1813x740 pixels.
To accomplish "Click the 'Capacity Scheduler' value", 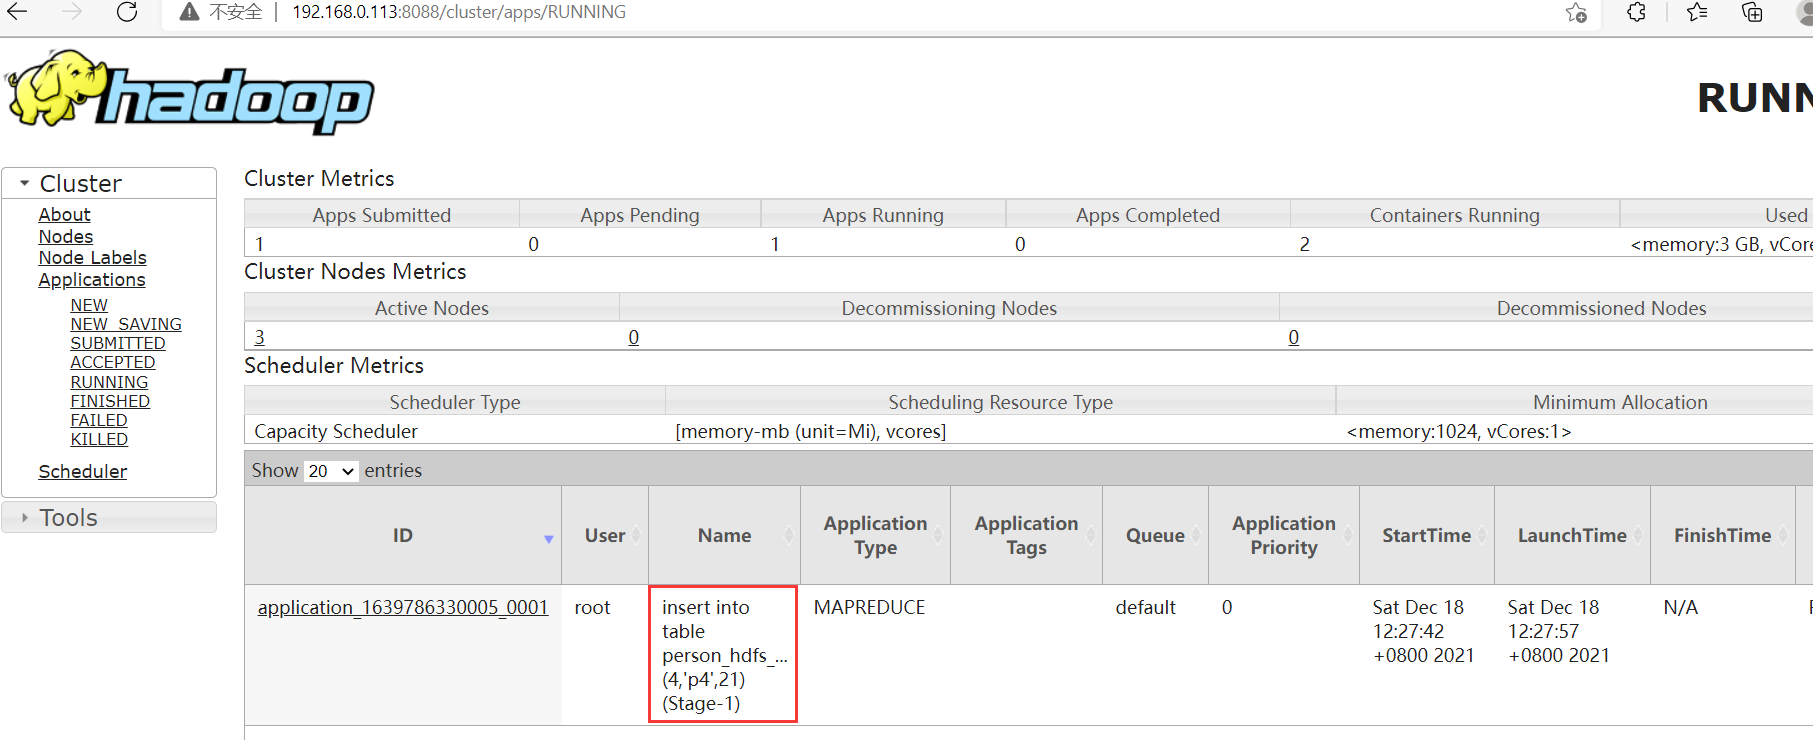I will click(336, 432).
